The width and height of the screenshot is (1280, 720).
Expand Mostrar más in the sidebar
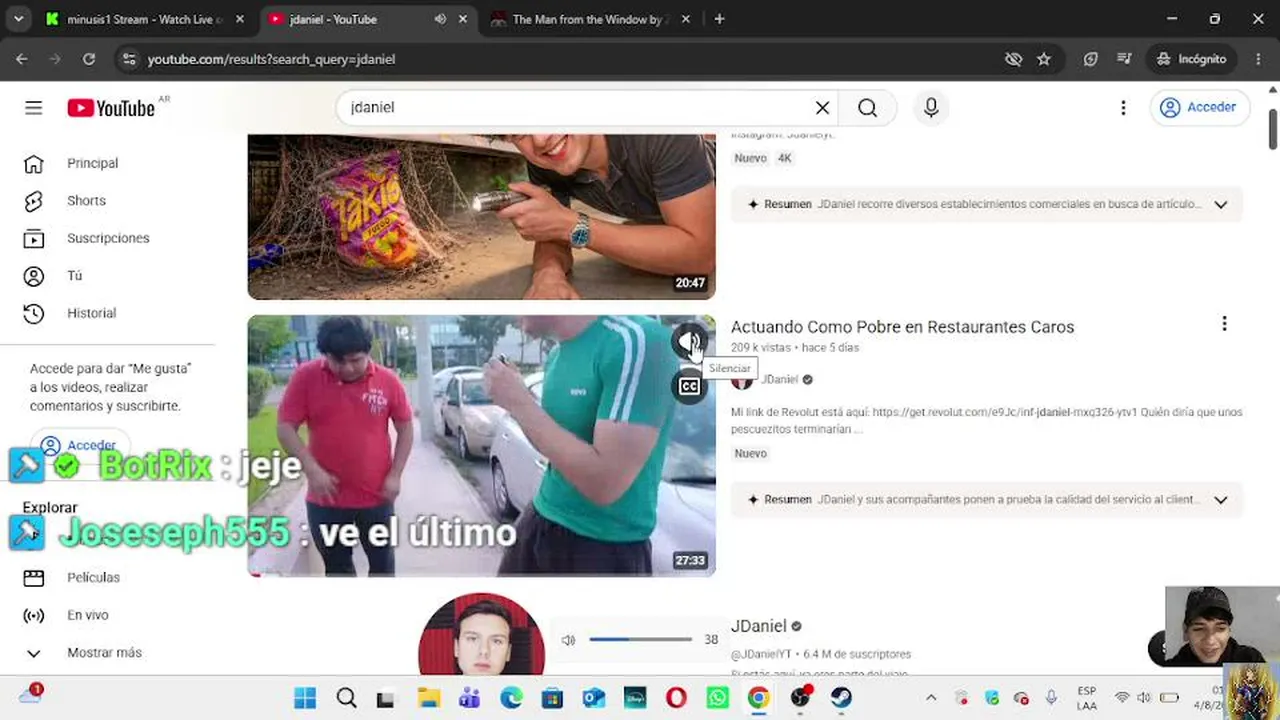click(x=104, y=653)
